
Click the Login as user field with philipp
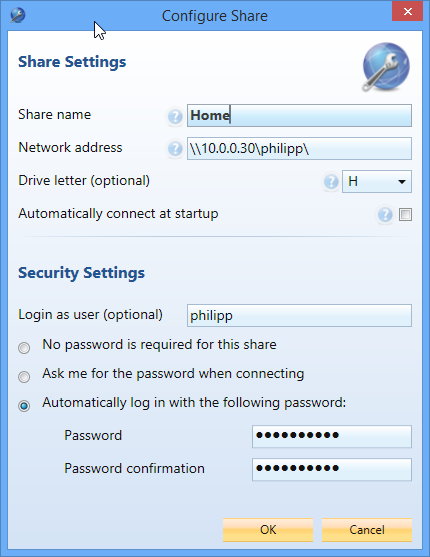299,315
